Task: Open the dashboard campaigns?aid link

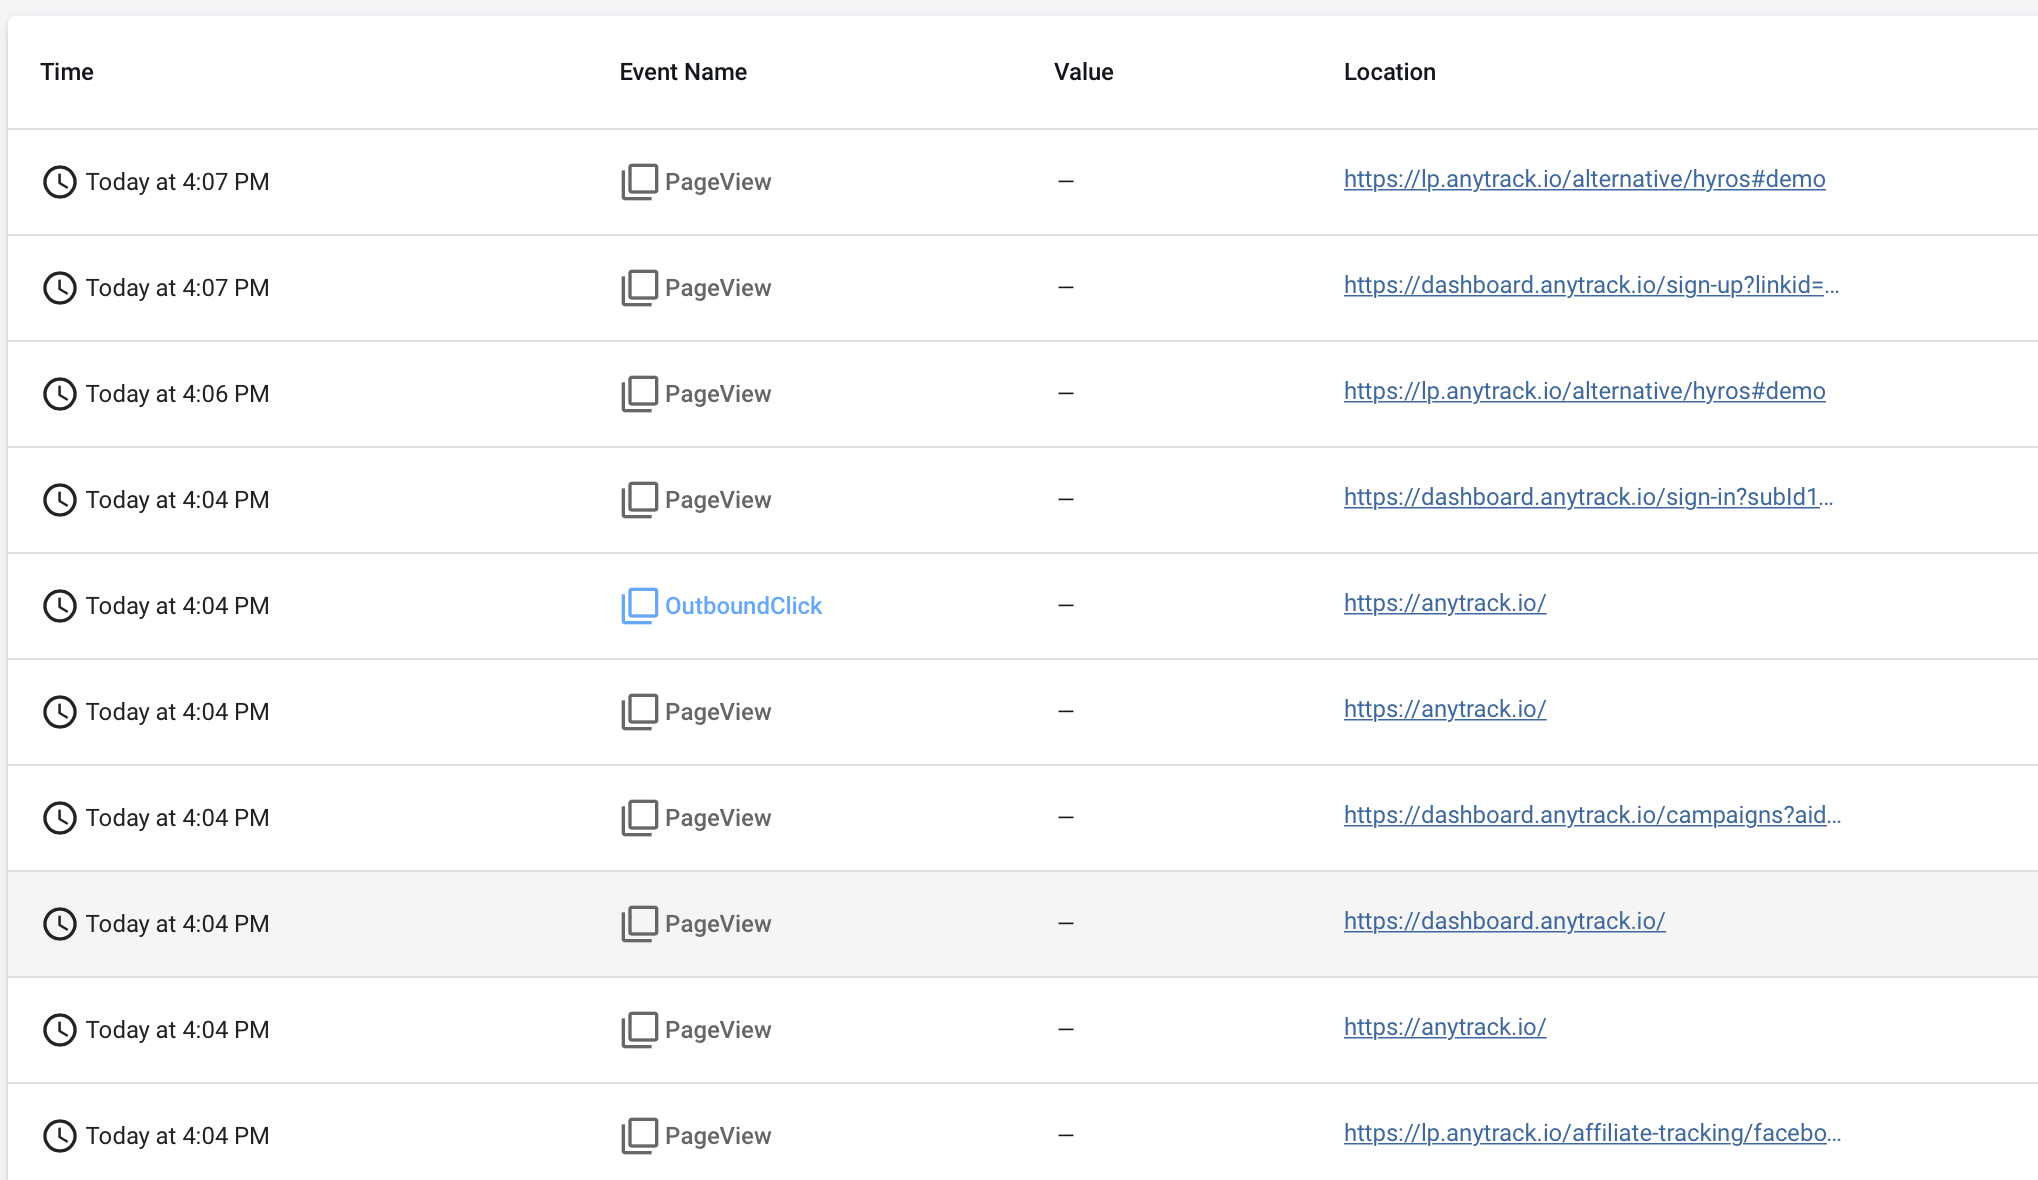Action: coord(1592,815)
